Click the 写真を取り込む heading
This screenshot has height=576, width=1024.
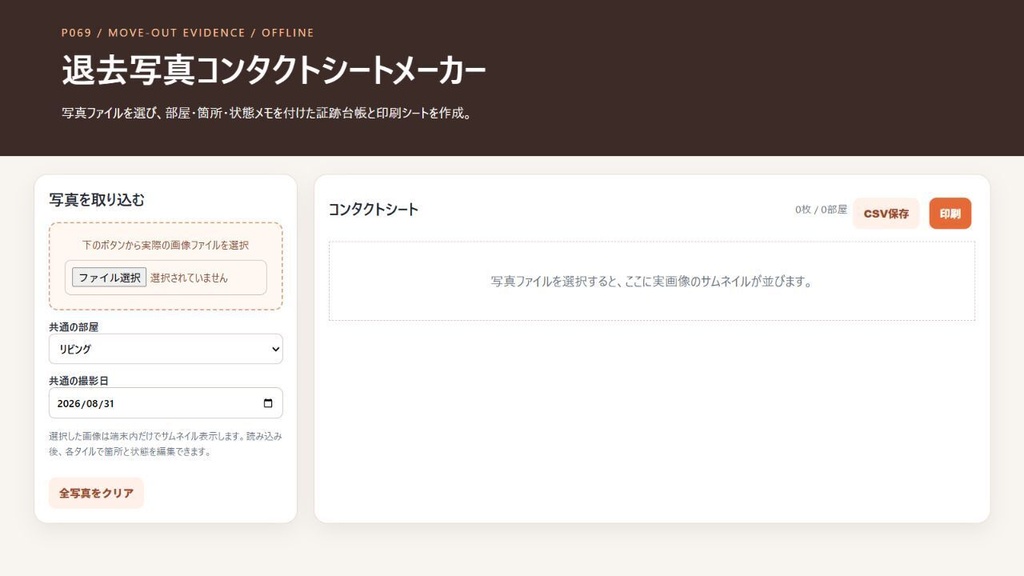point(97,200)
